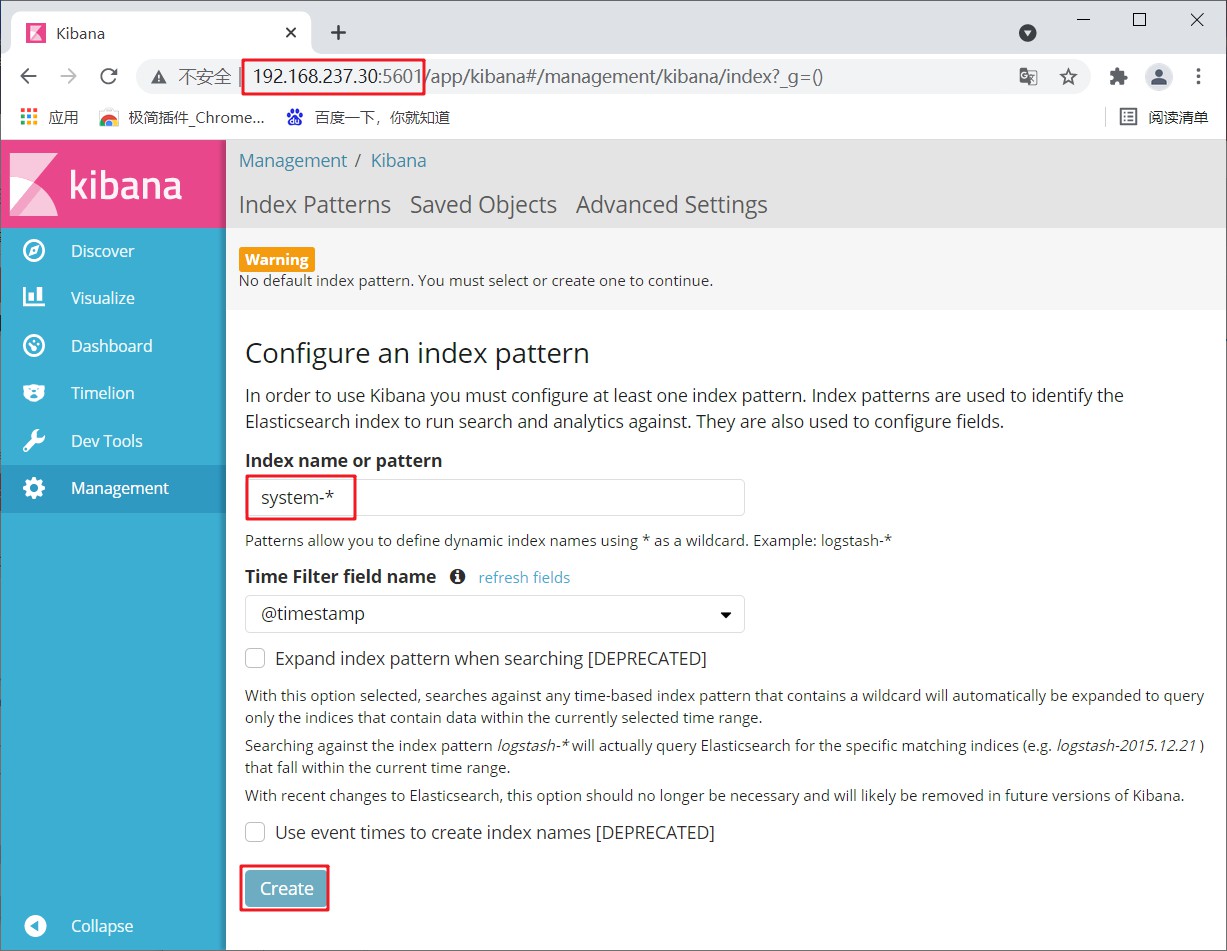Open the 阅读清单 reading list
1227x951 pixels.
coord(1164,117)
